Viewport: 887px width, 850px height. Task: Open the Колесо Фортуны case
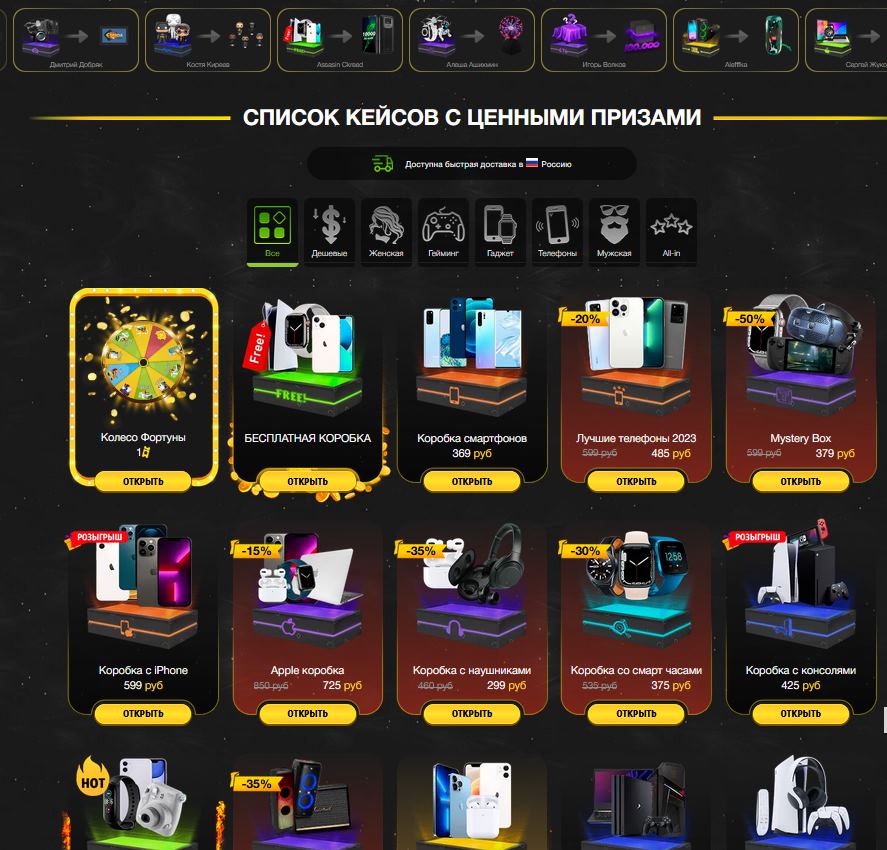(x=143, y=481)
